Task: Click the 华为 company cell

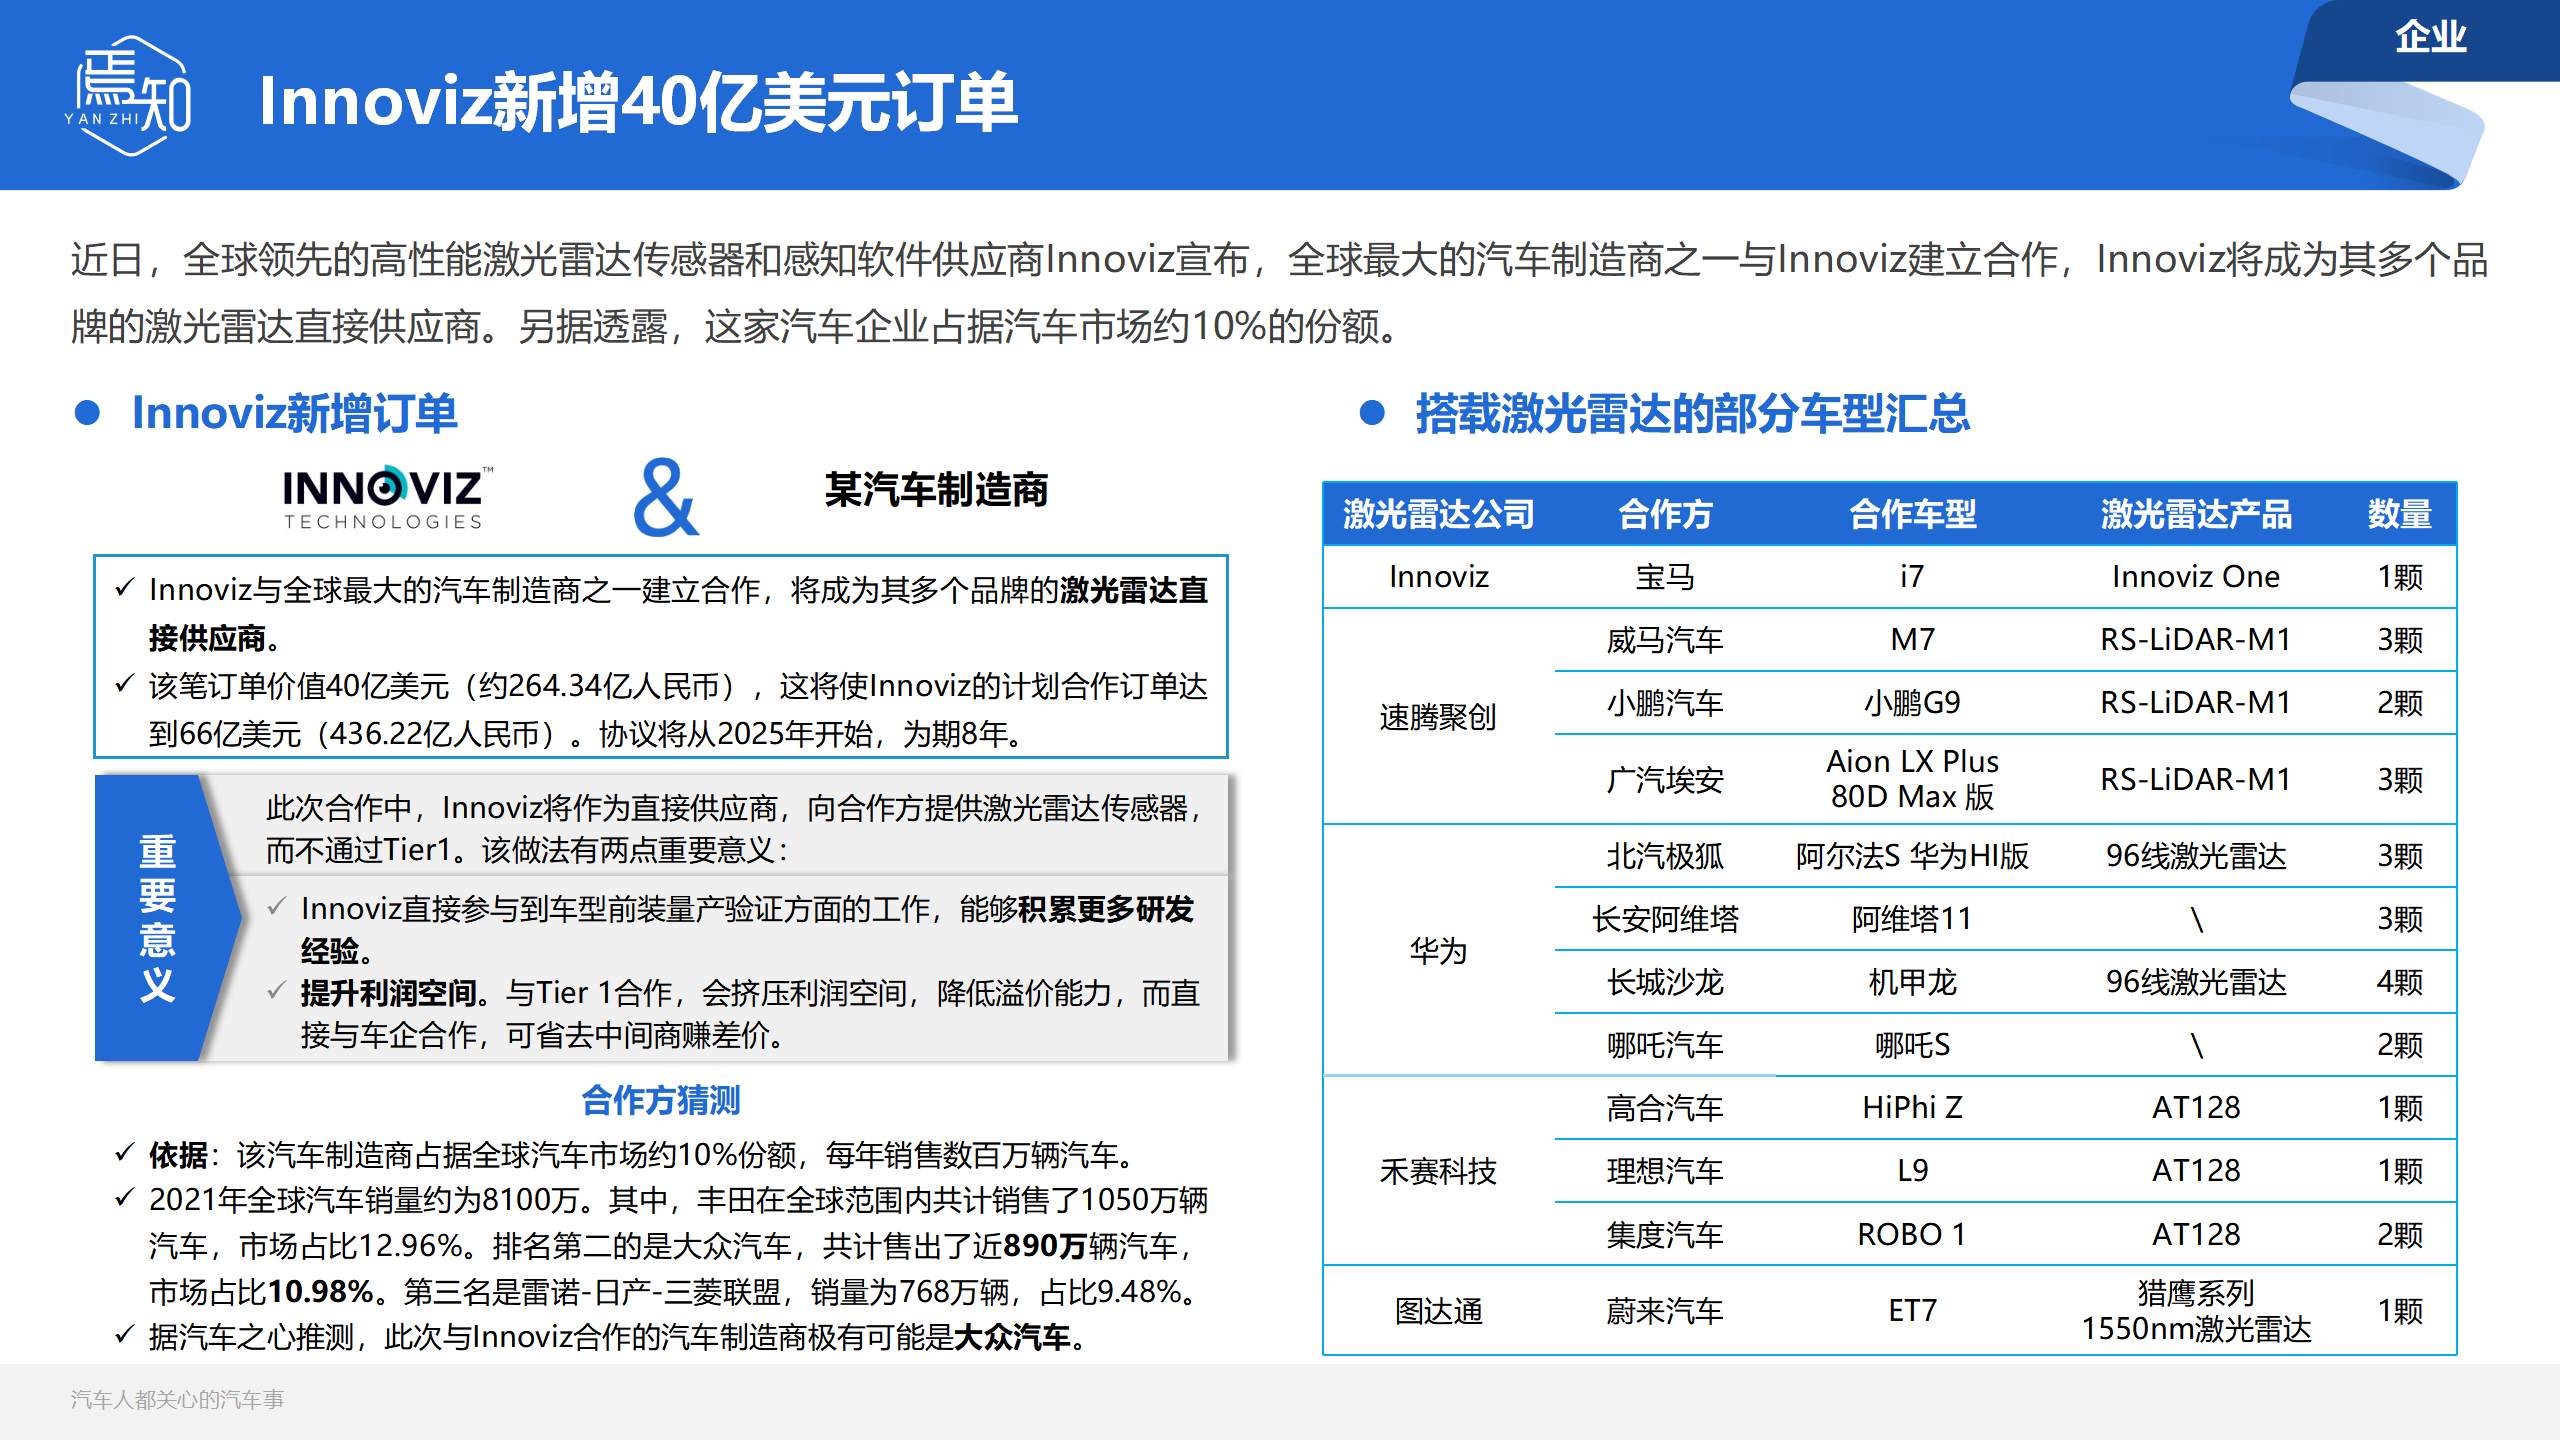Action: (x=1438, y=950)
